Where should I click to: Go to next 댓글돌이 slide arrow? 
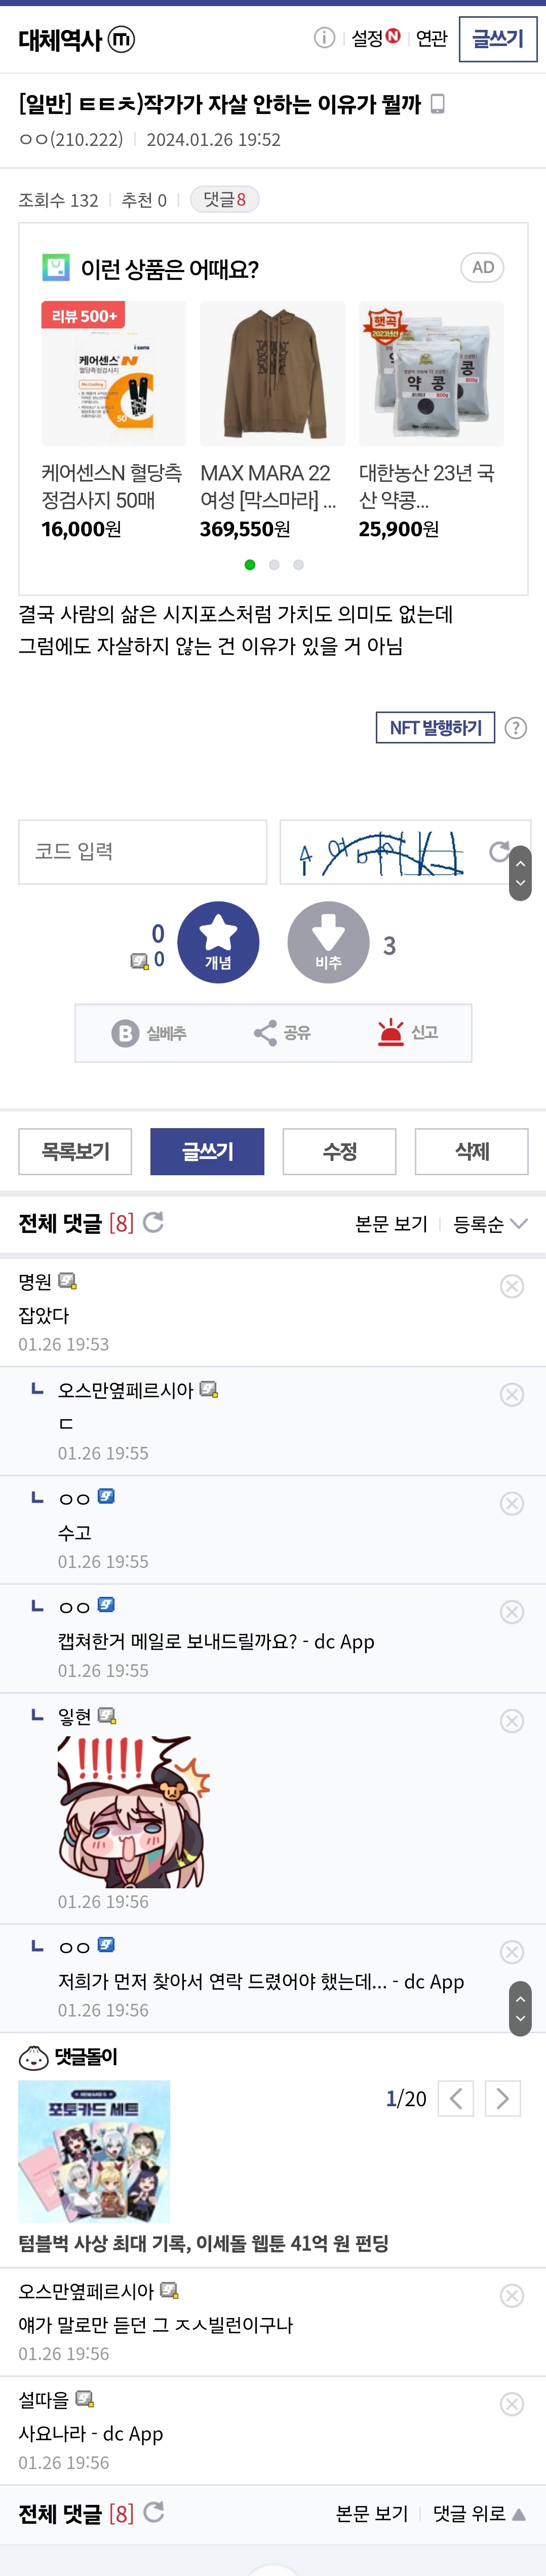503,2098
